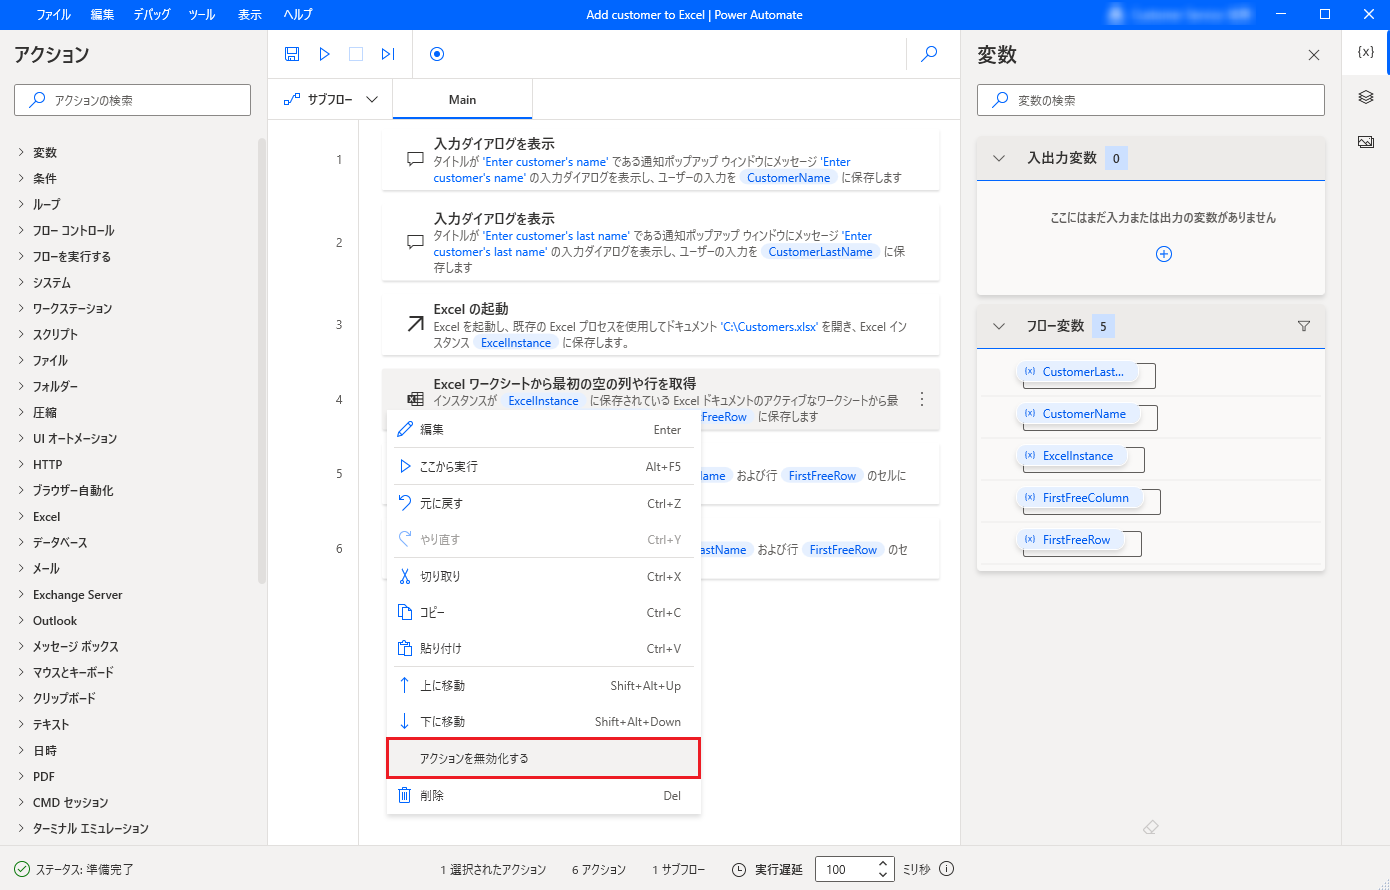Viewport: 1390px width, 890px height.
Task: Expand the 変数 action group
Action: 21,152
